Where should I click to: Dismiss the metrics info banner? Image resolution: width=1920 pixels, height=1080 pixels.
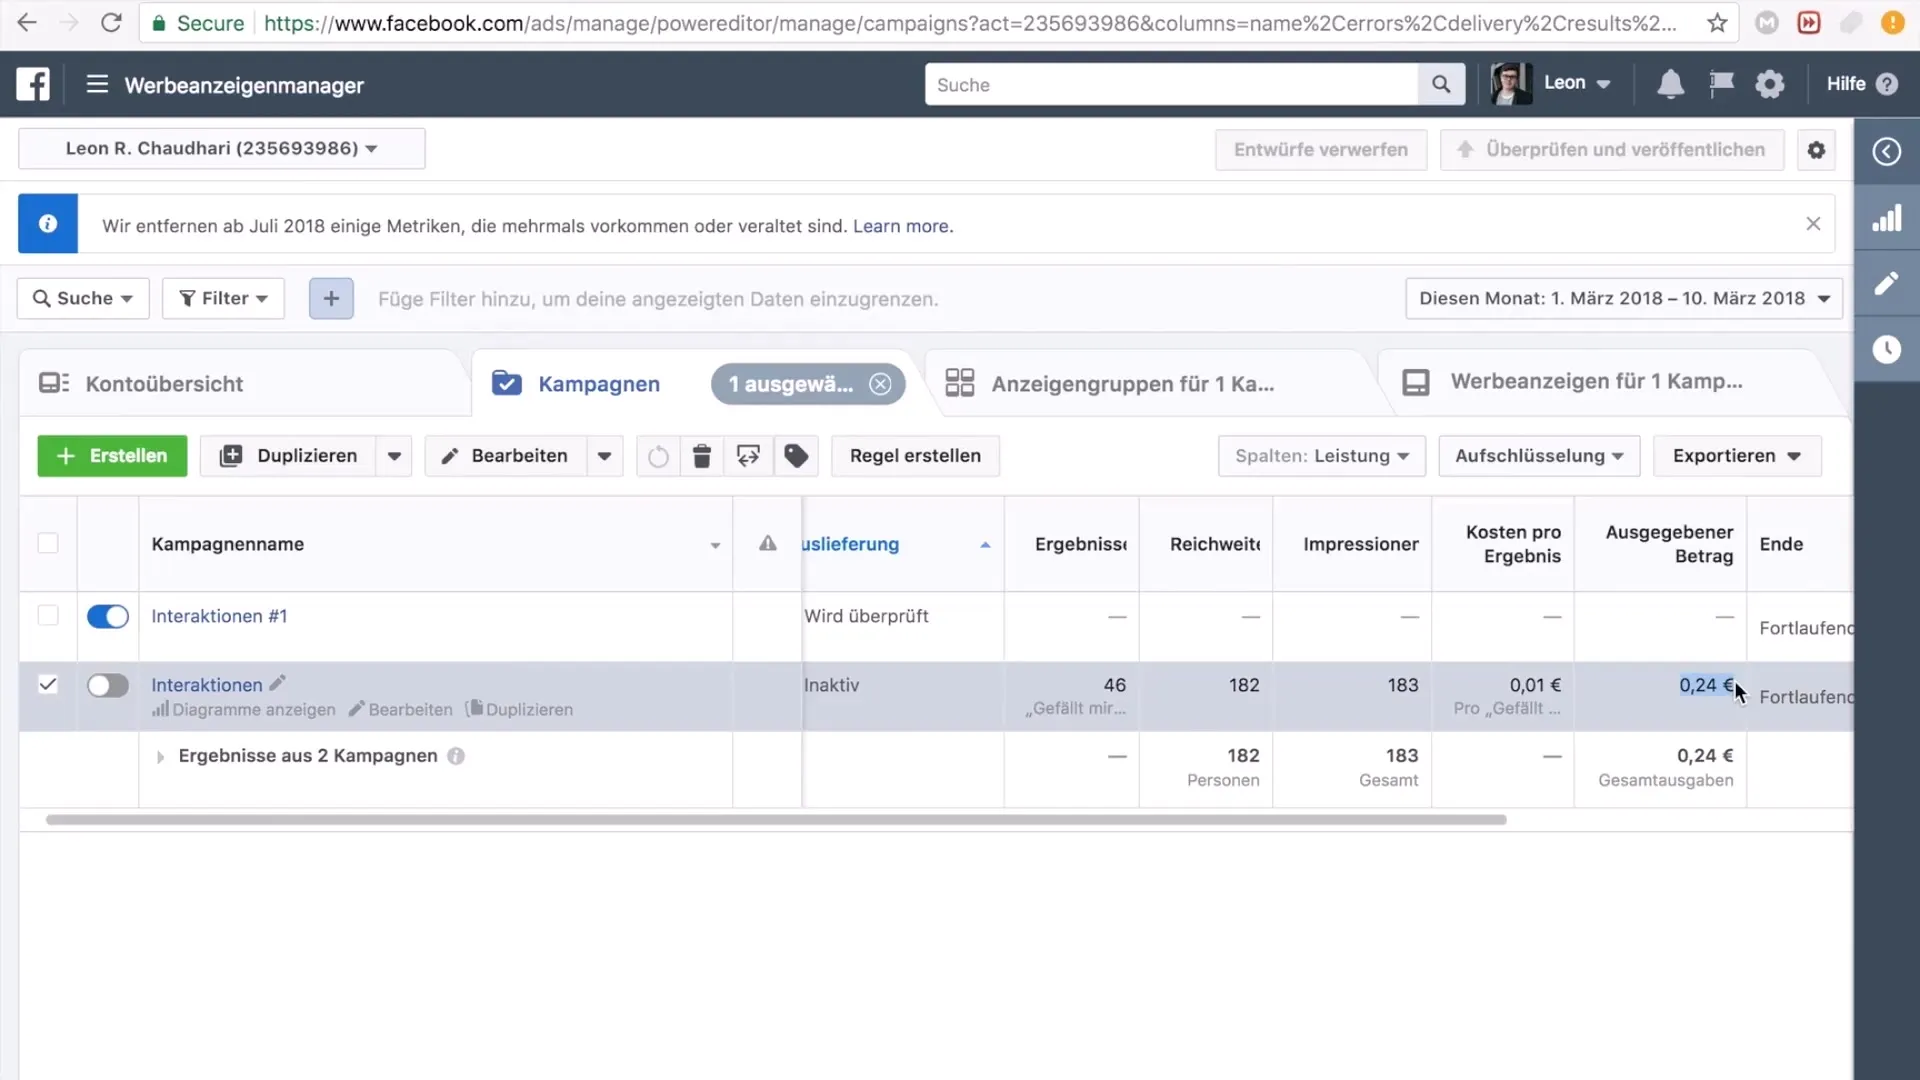tap(1813, 224)
